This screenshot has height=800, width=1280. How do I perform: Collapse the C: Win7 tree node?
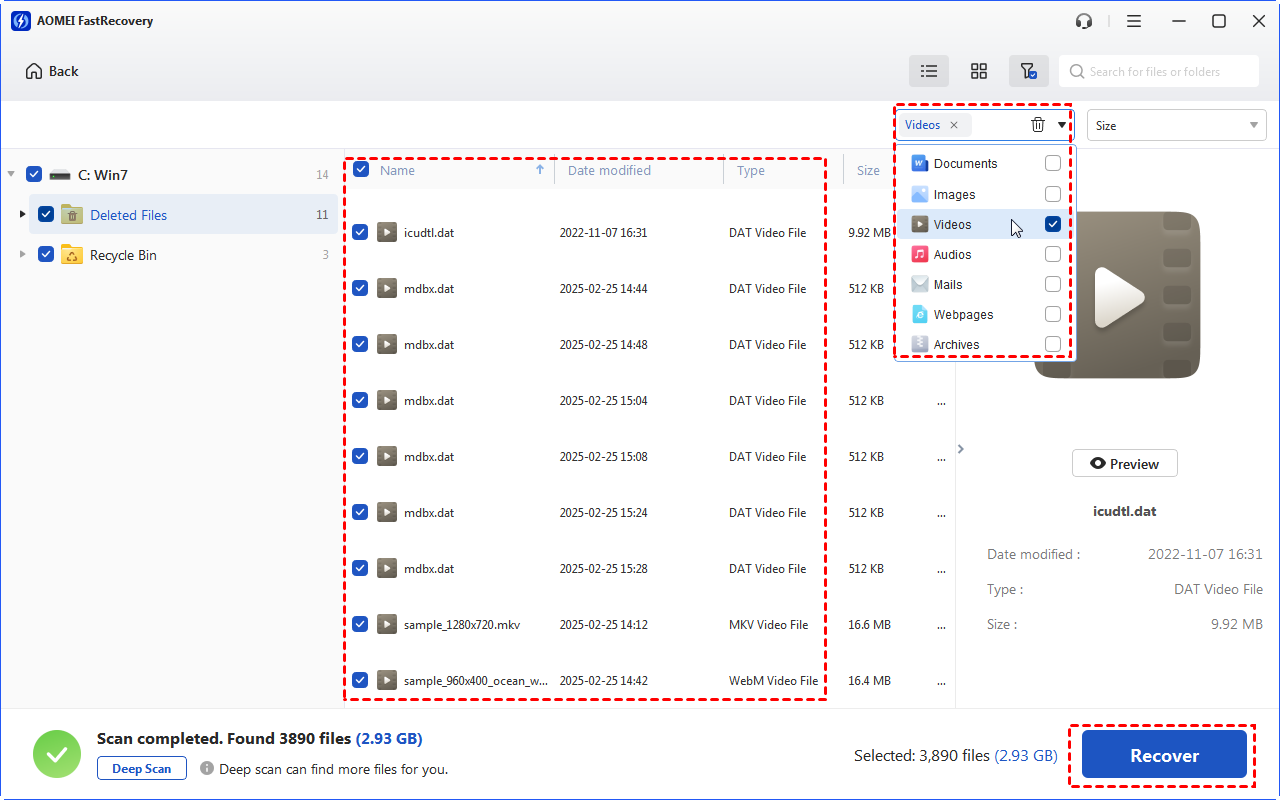11,174
